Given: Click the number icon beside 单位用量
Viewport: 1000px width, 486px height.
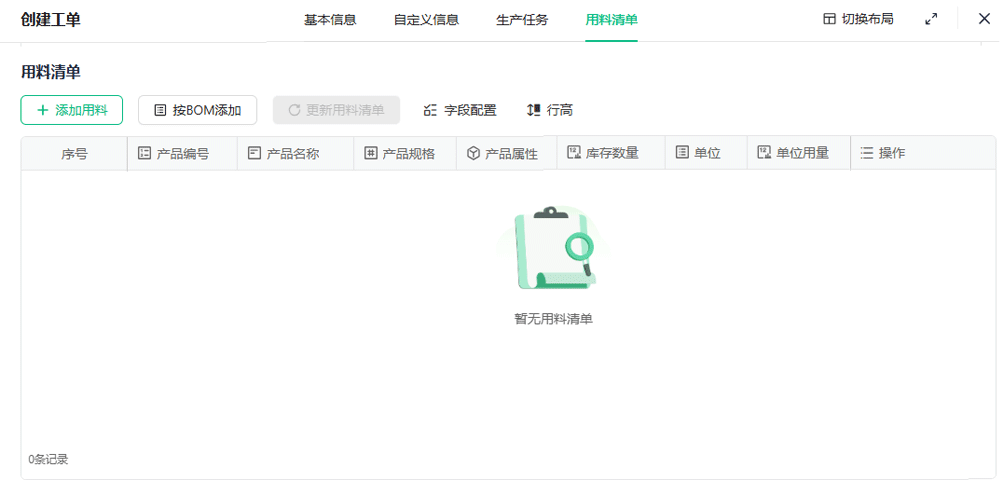Looking at the screenshot, I should [x=763, y=152].
